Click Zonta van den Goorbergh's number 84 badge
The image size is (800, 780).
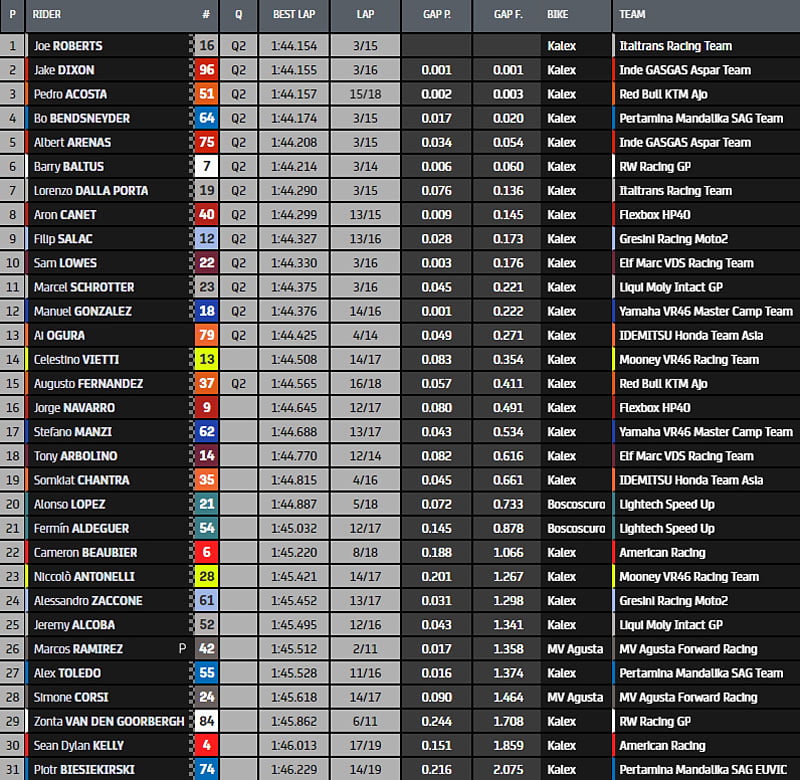[x=206, y=721]
